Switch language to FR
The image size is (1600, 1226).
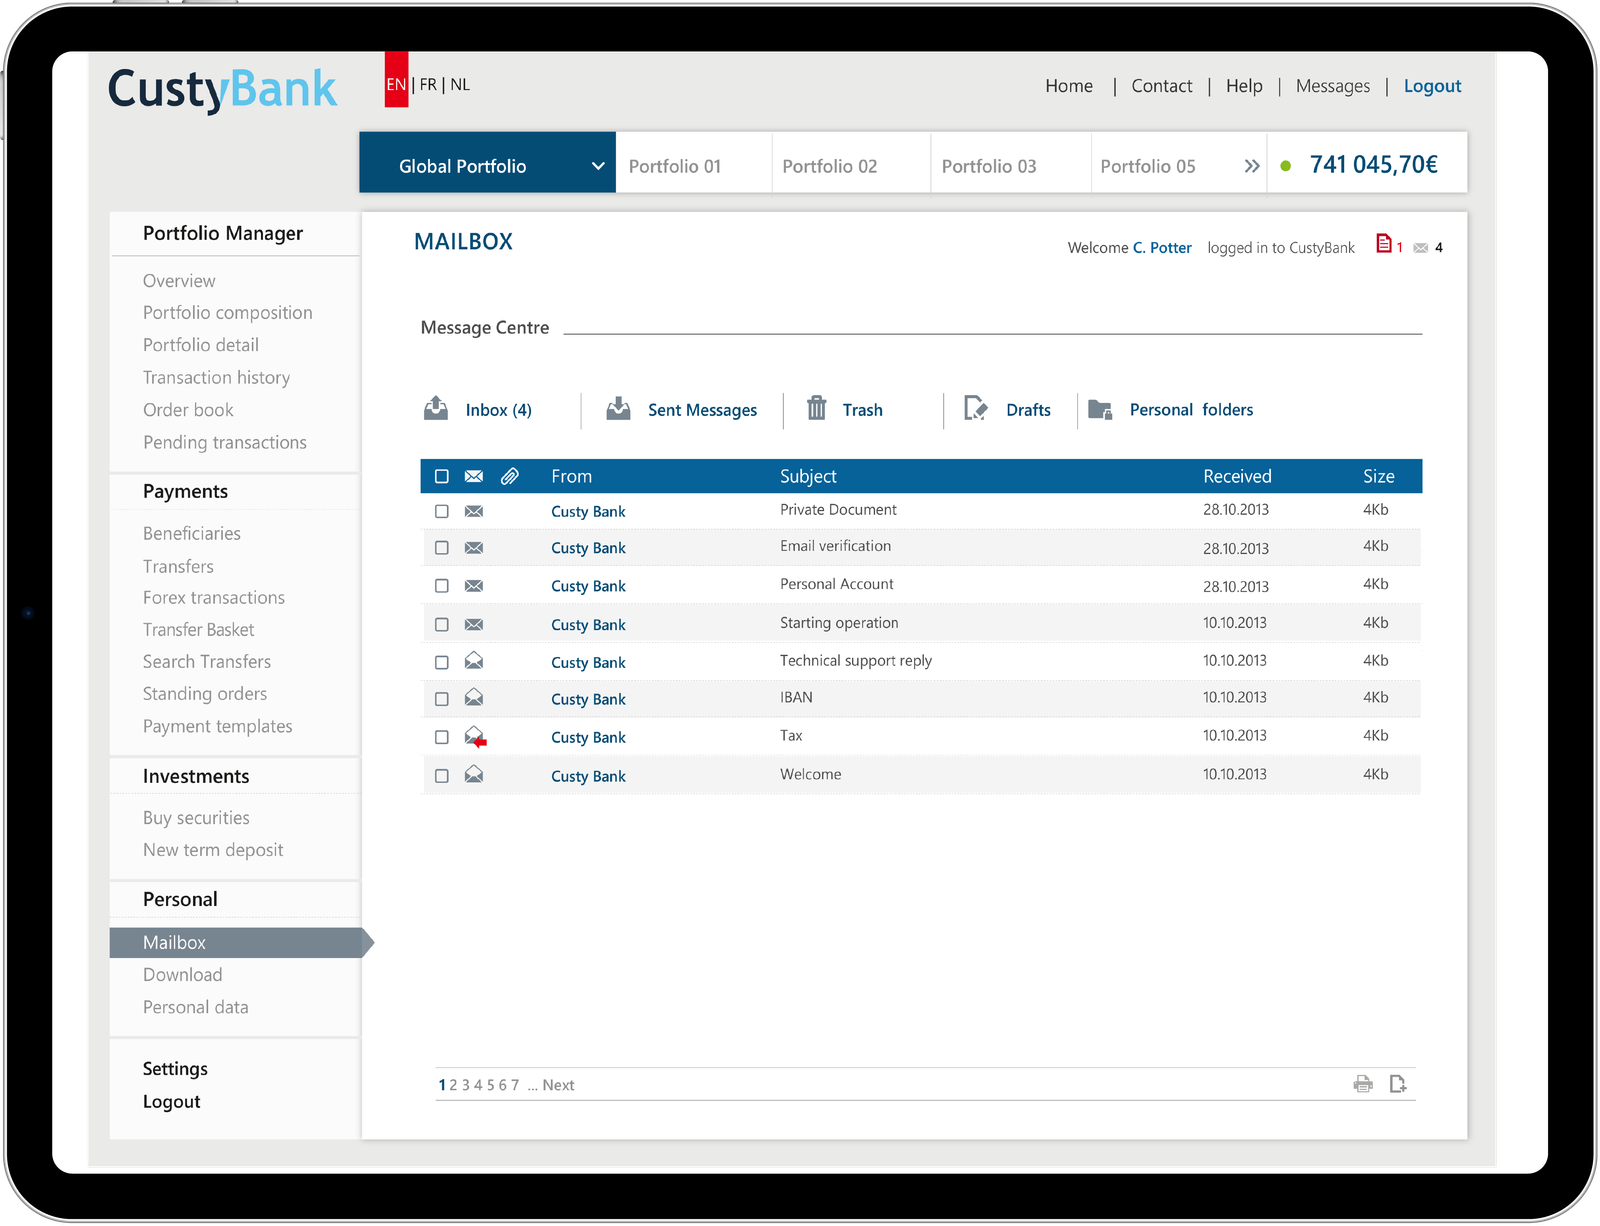coord(428,85)
